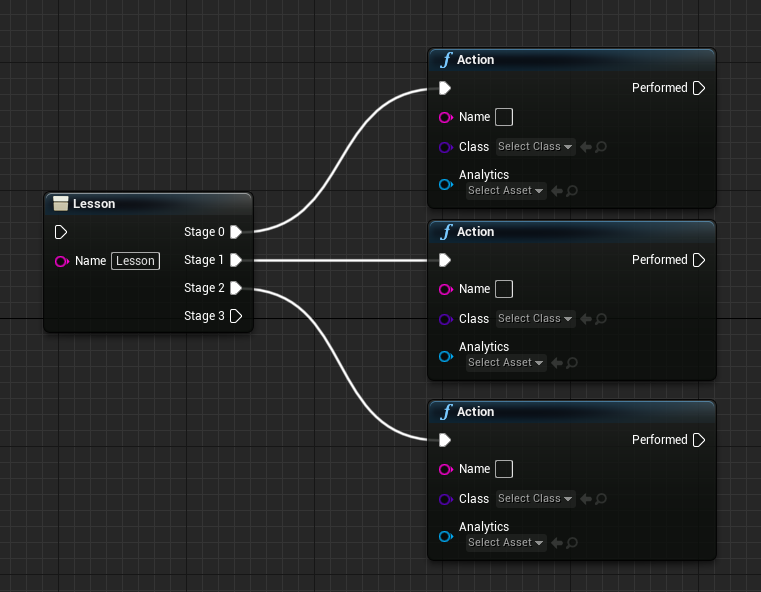Viewport: 761px width, 592px height.
Task: Click the bottom Action node's purple Class pin
Action: tap(446, 499)
